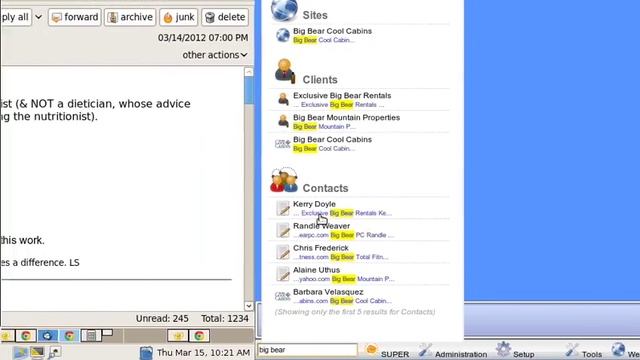Click the orange SUPER icon

coord(371,349)
